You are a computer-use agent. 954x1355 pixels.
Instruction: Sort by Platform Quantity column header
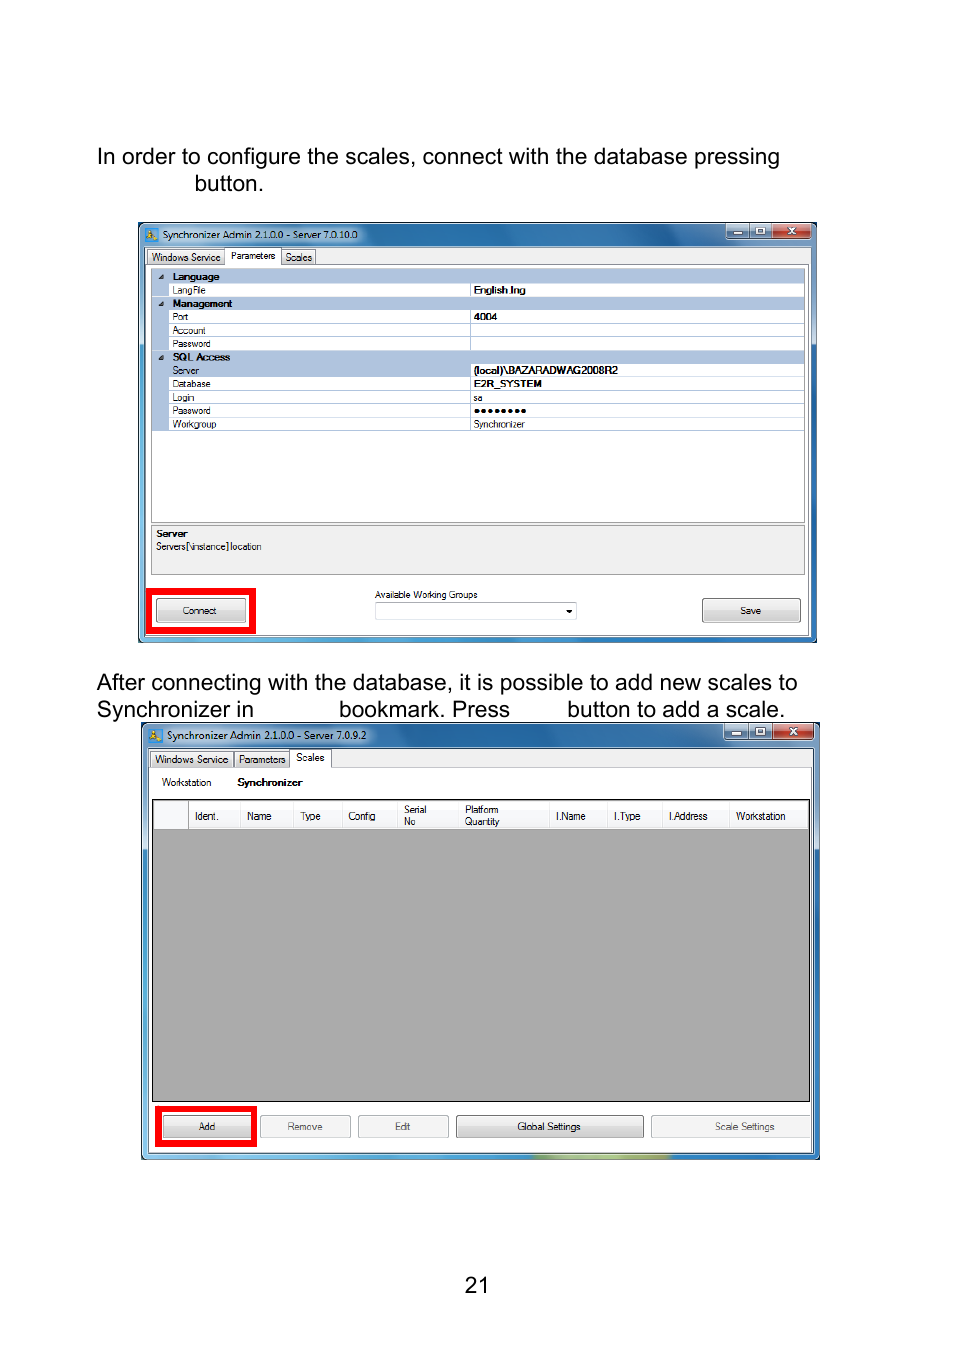click(x=504, y=816)
